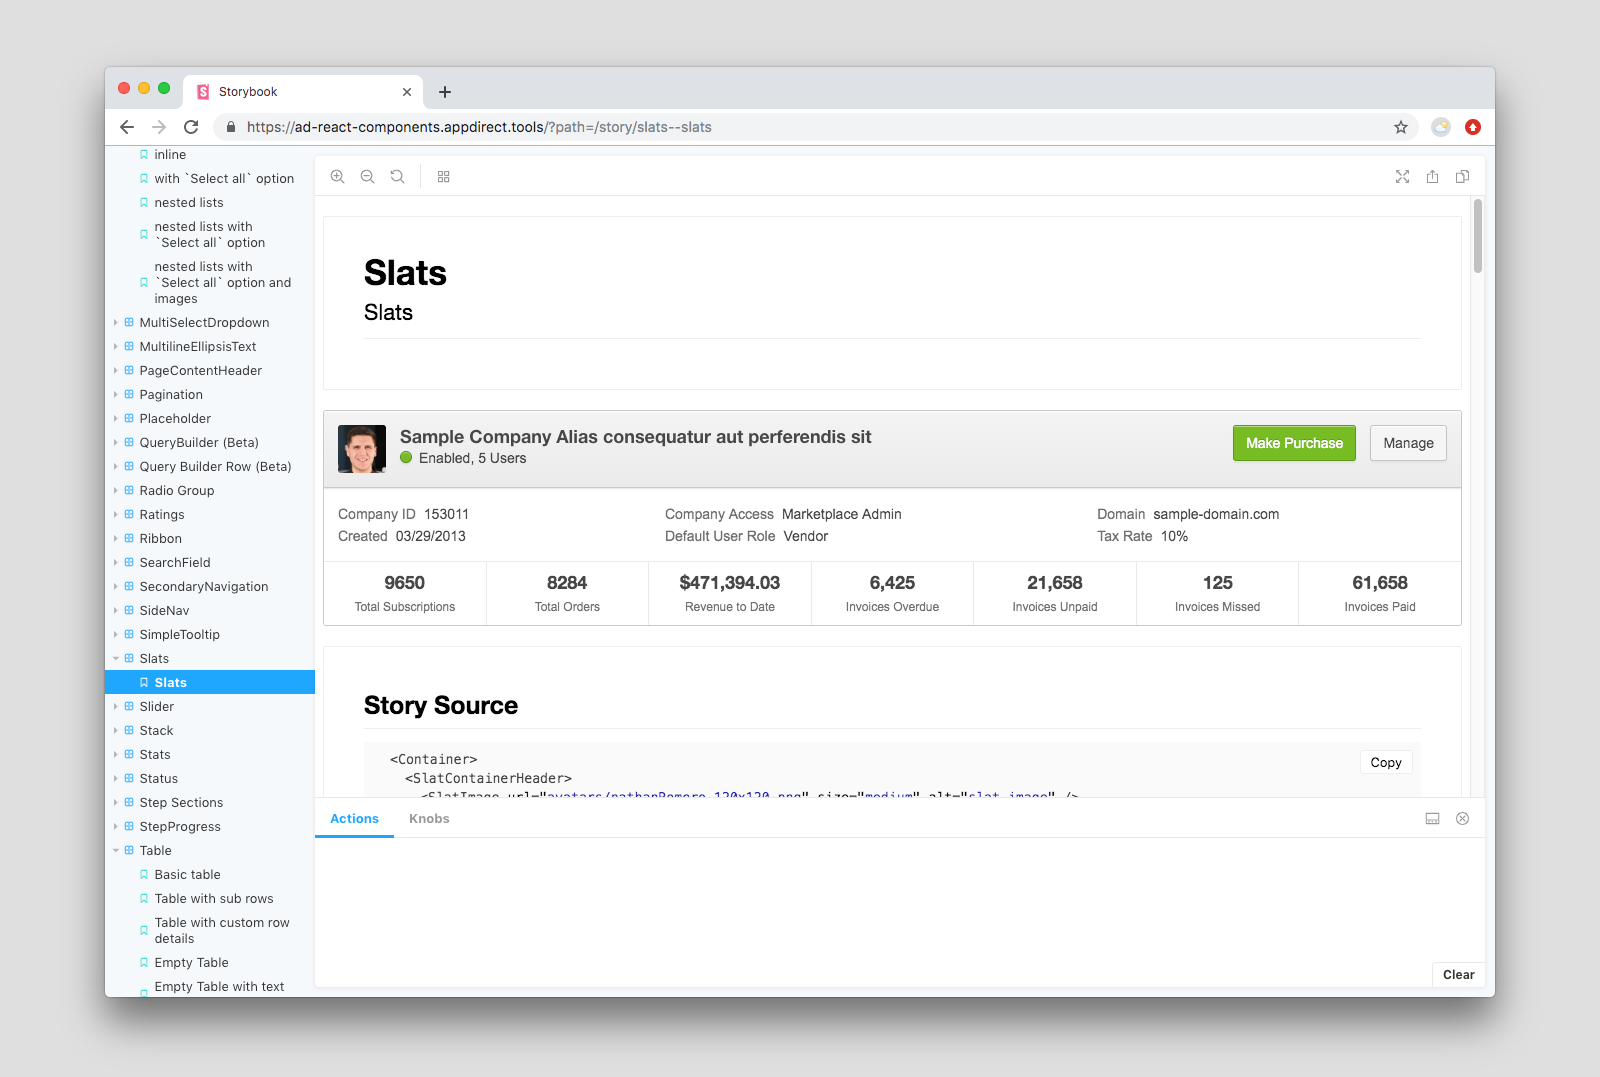Select the Empty Table story
This screenshot has width=1600, height=1077.
pyautogui.click(x=191, y=962)
